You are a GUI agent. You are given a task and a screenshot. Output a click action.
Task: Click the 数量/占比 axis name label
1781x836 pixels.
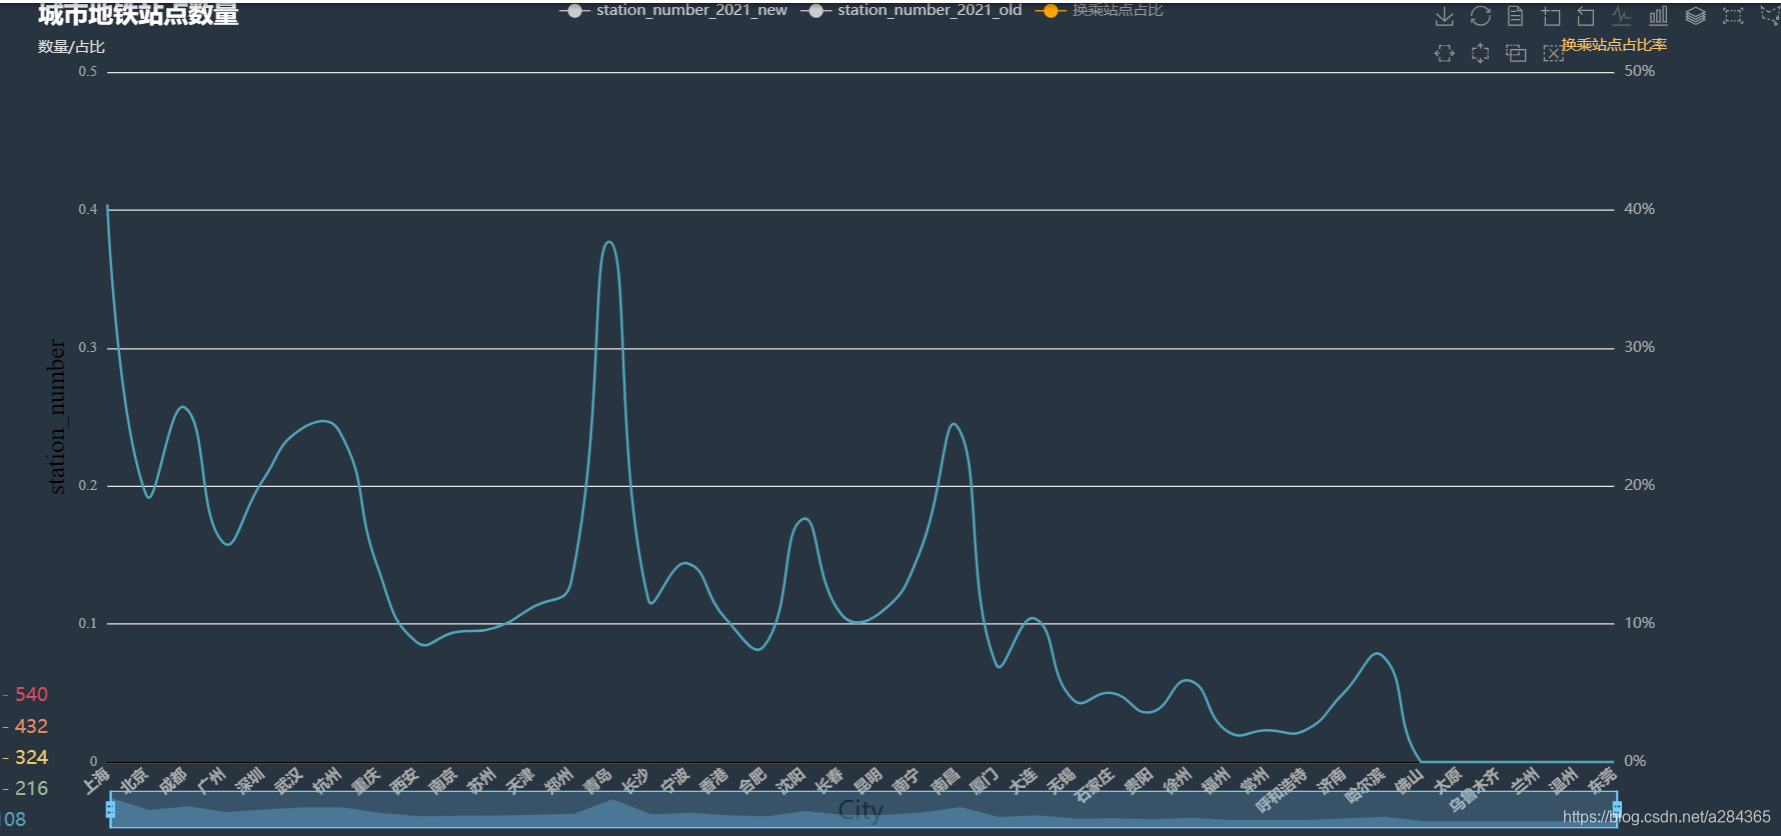coord(71,47)
